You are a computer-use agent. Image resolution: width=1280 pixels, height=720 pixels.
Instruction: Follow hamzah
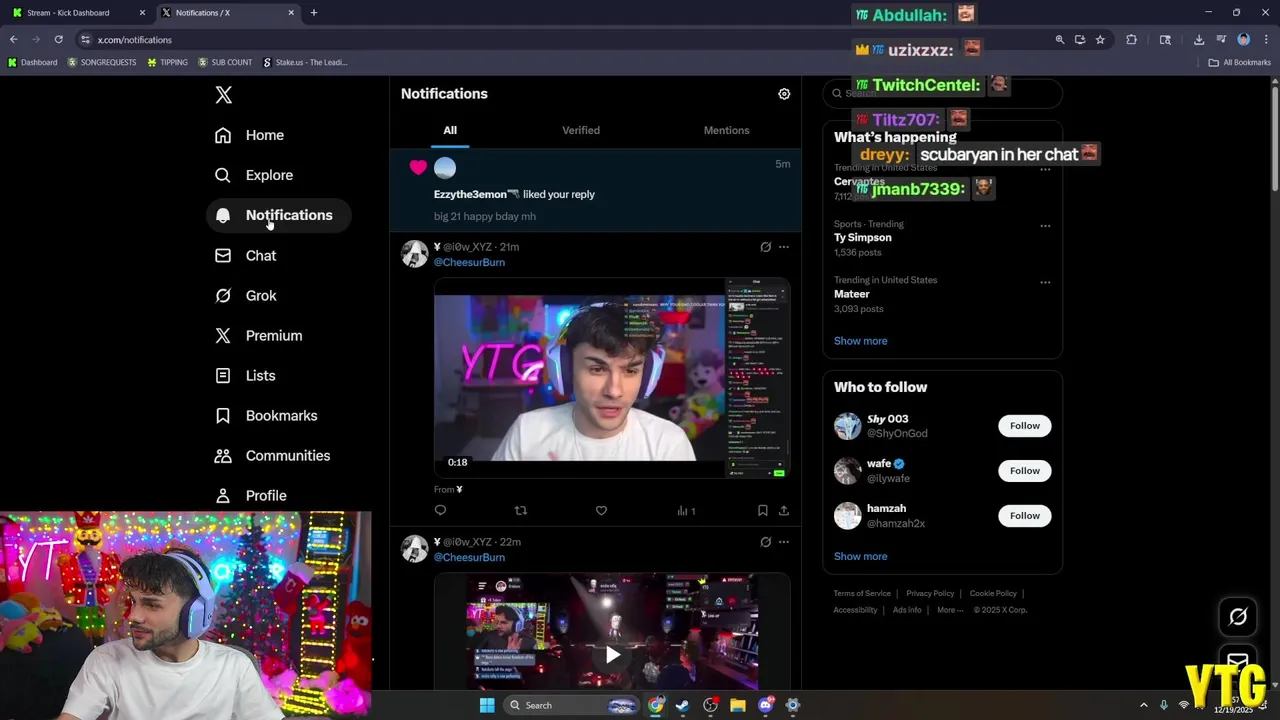tap(1024, 516)
